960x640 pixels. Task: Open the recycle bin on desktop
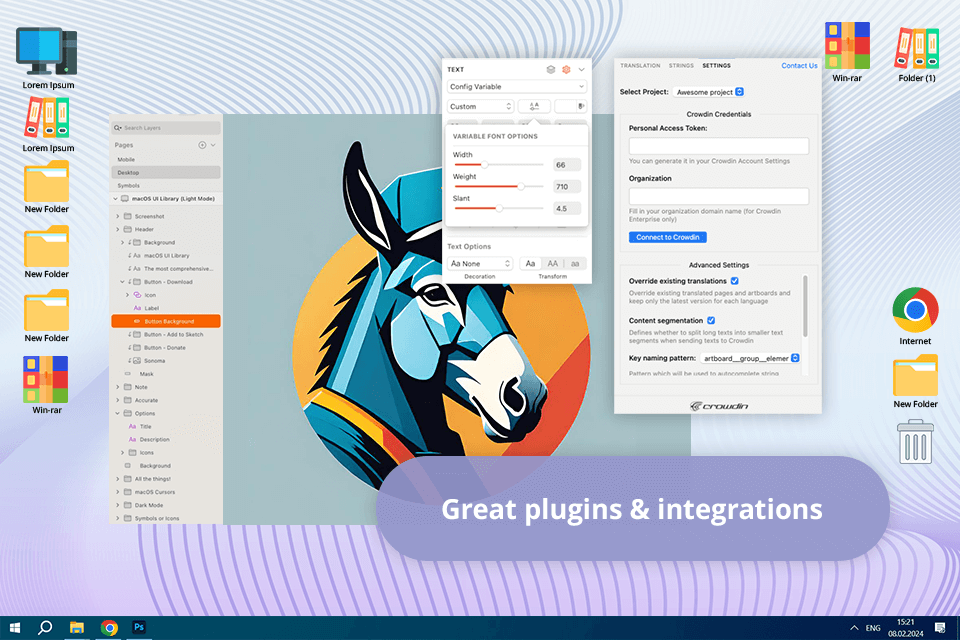pyautogui.click(x=915, y=442)
